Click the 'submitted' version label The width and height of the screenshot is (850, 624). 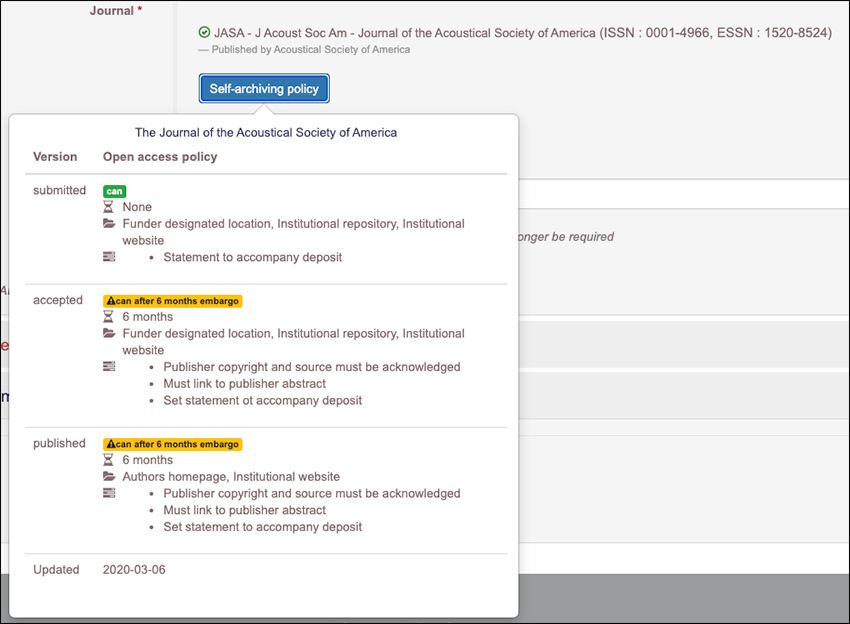click(60, 190)
